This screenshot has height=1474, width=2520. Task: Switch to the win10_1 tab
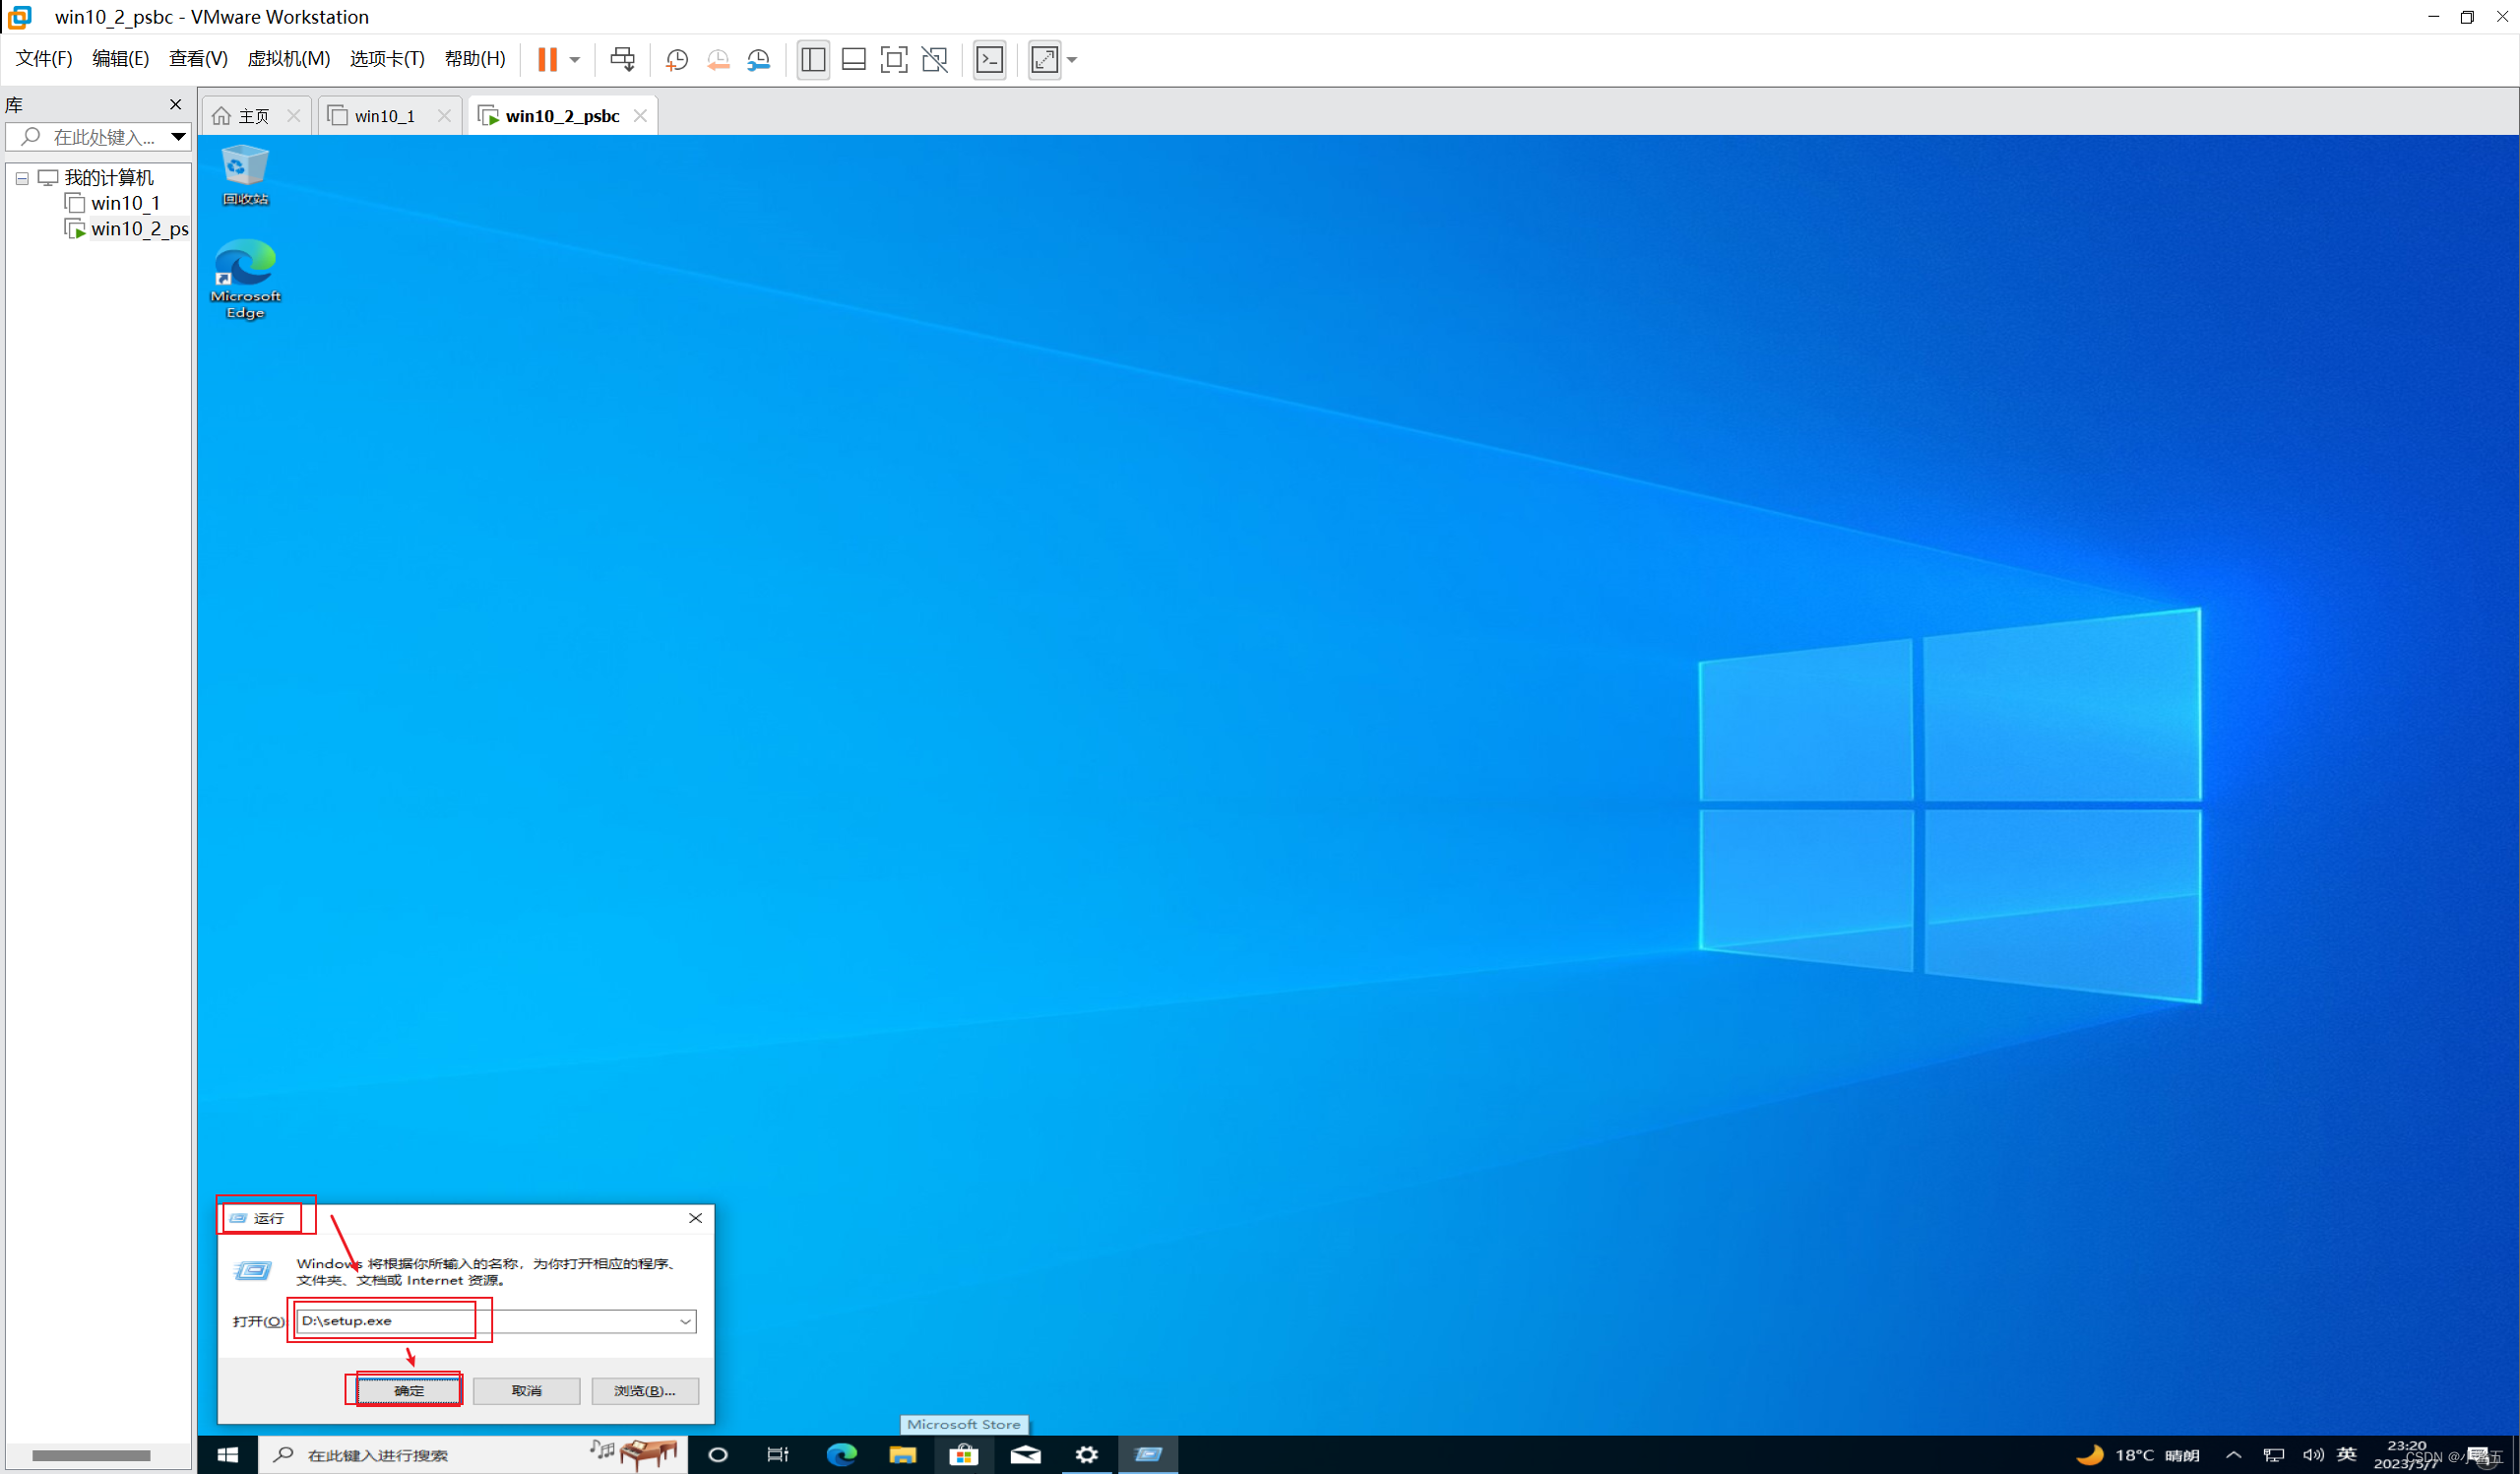[385, 114]
